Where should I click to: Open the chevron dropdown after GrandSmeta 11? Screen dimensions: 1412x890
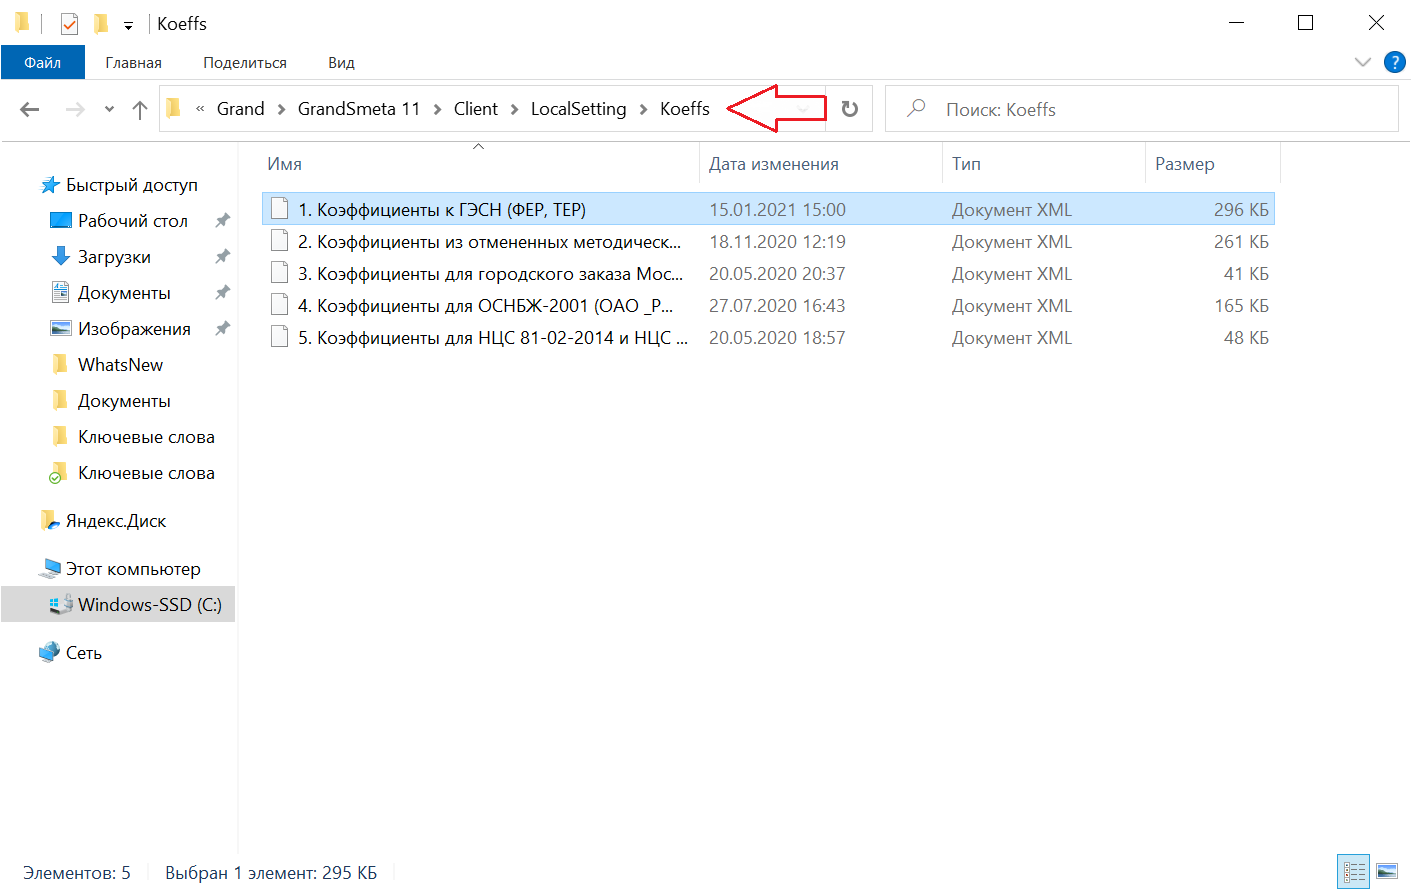[437, 109]
